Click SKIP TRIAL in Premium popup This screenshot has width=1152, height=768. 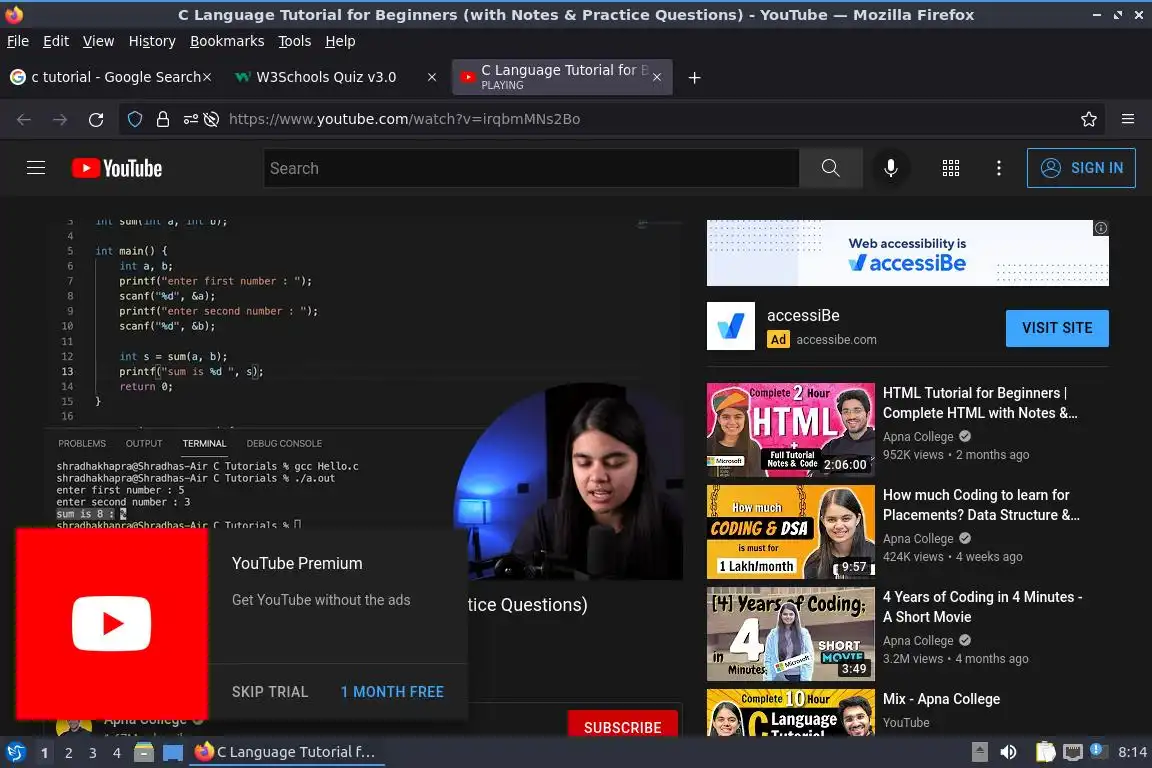click(270, 692)
